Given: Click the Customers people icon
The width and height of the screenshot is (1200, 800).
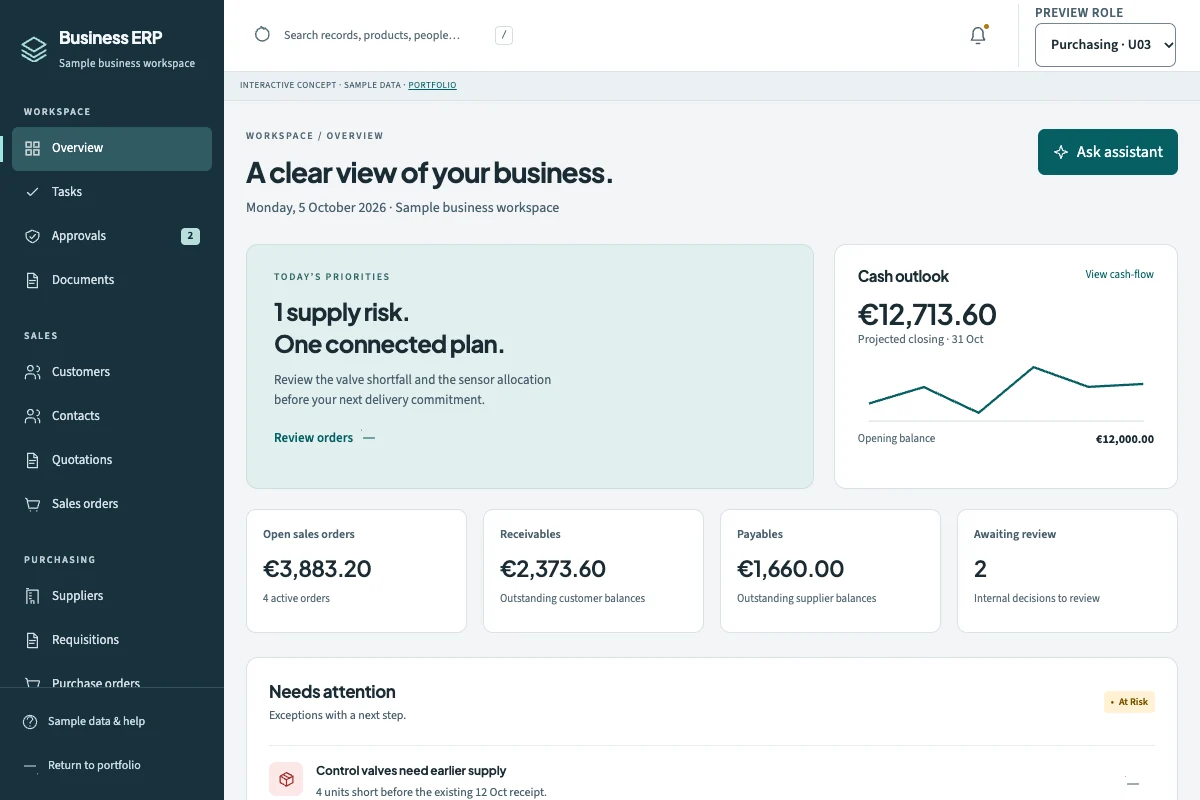Looking at the screenshot, I should (33, 372).
